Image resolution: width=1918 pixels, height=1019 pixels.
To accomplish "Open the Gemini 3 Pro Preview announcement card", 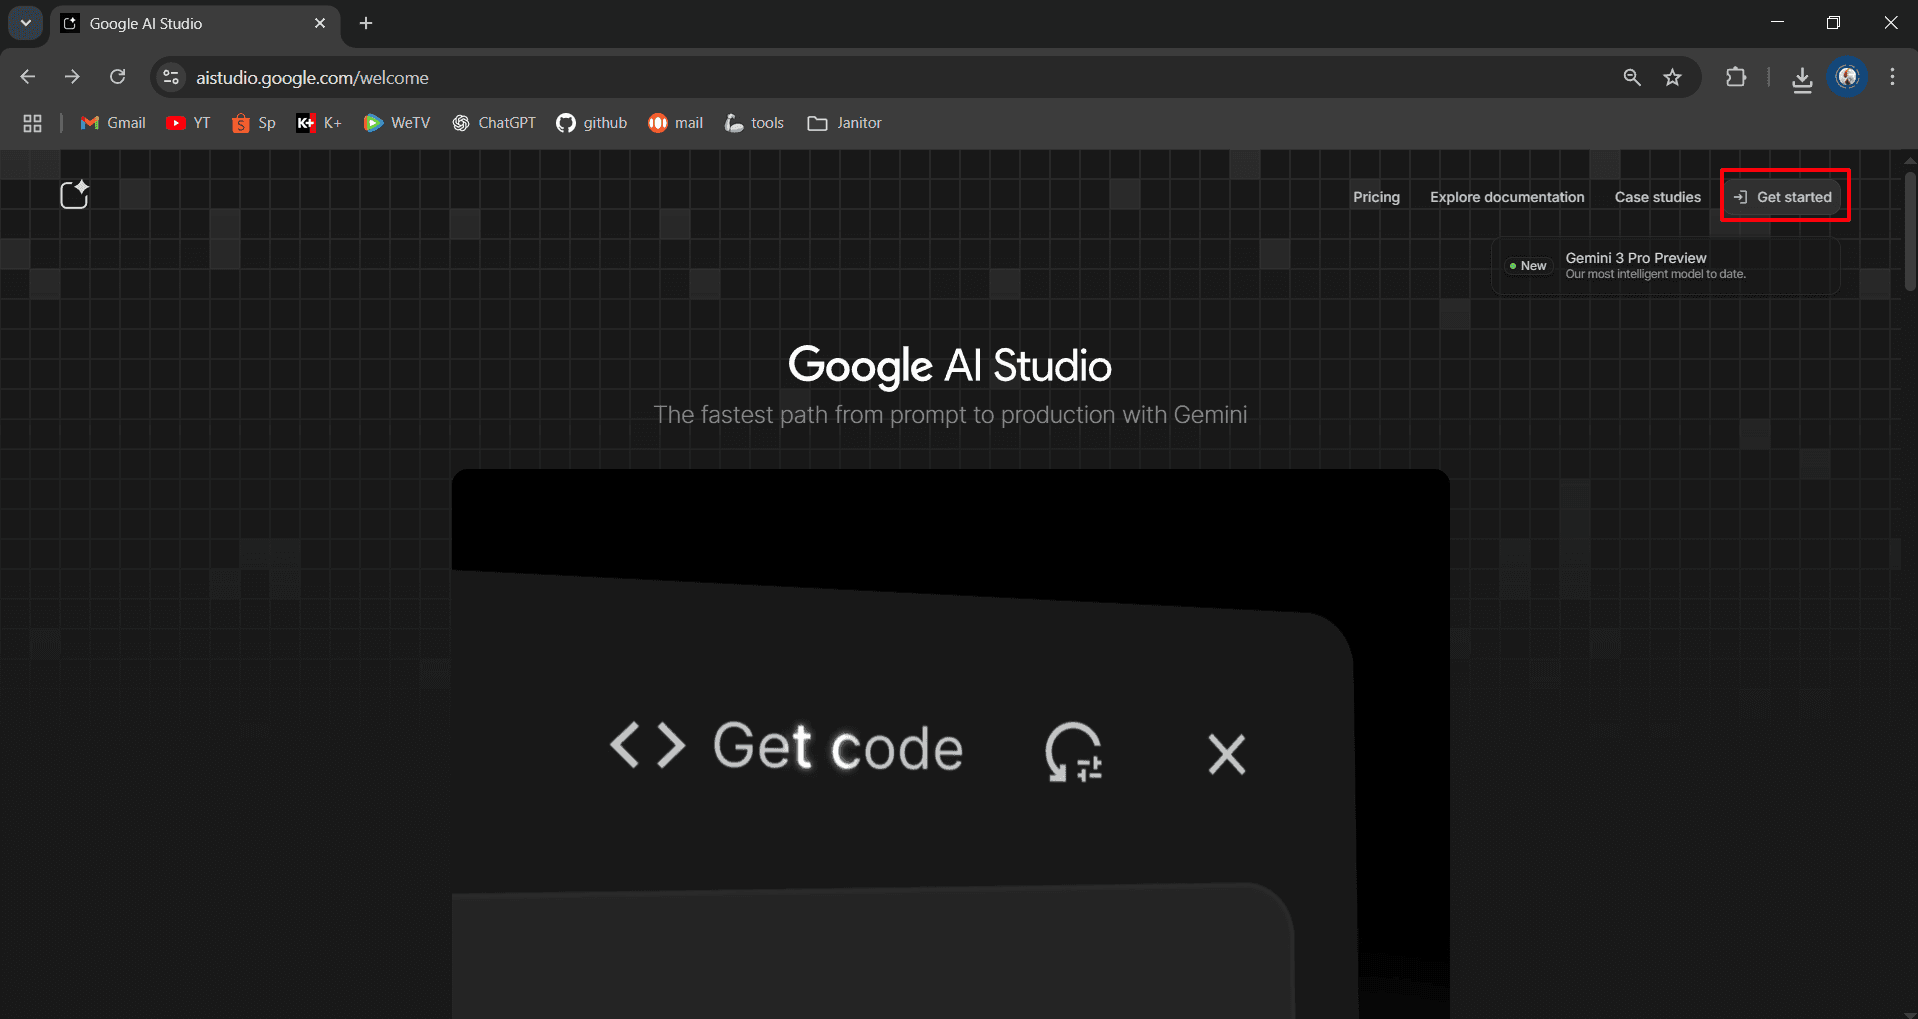I will click(x=1666, y=265).
